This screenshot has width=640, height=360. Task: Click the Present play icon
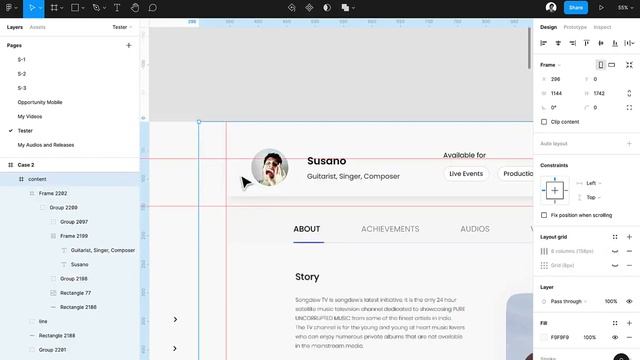pyautogui.click(x=601, y=8)
